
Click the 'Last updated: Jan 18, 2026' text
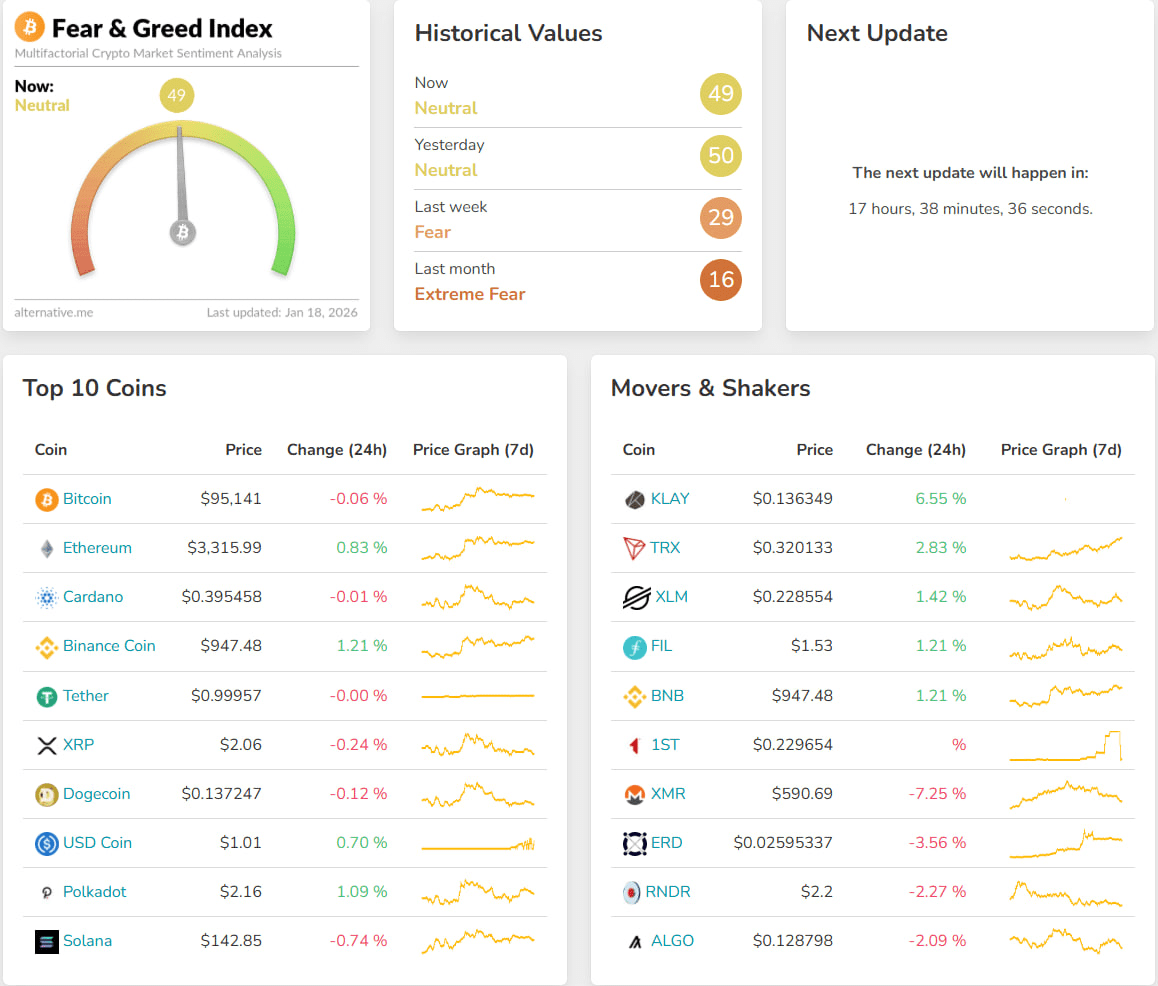click(282, 312)
